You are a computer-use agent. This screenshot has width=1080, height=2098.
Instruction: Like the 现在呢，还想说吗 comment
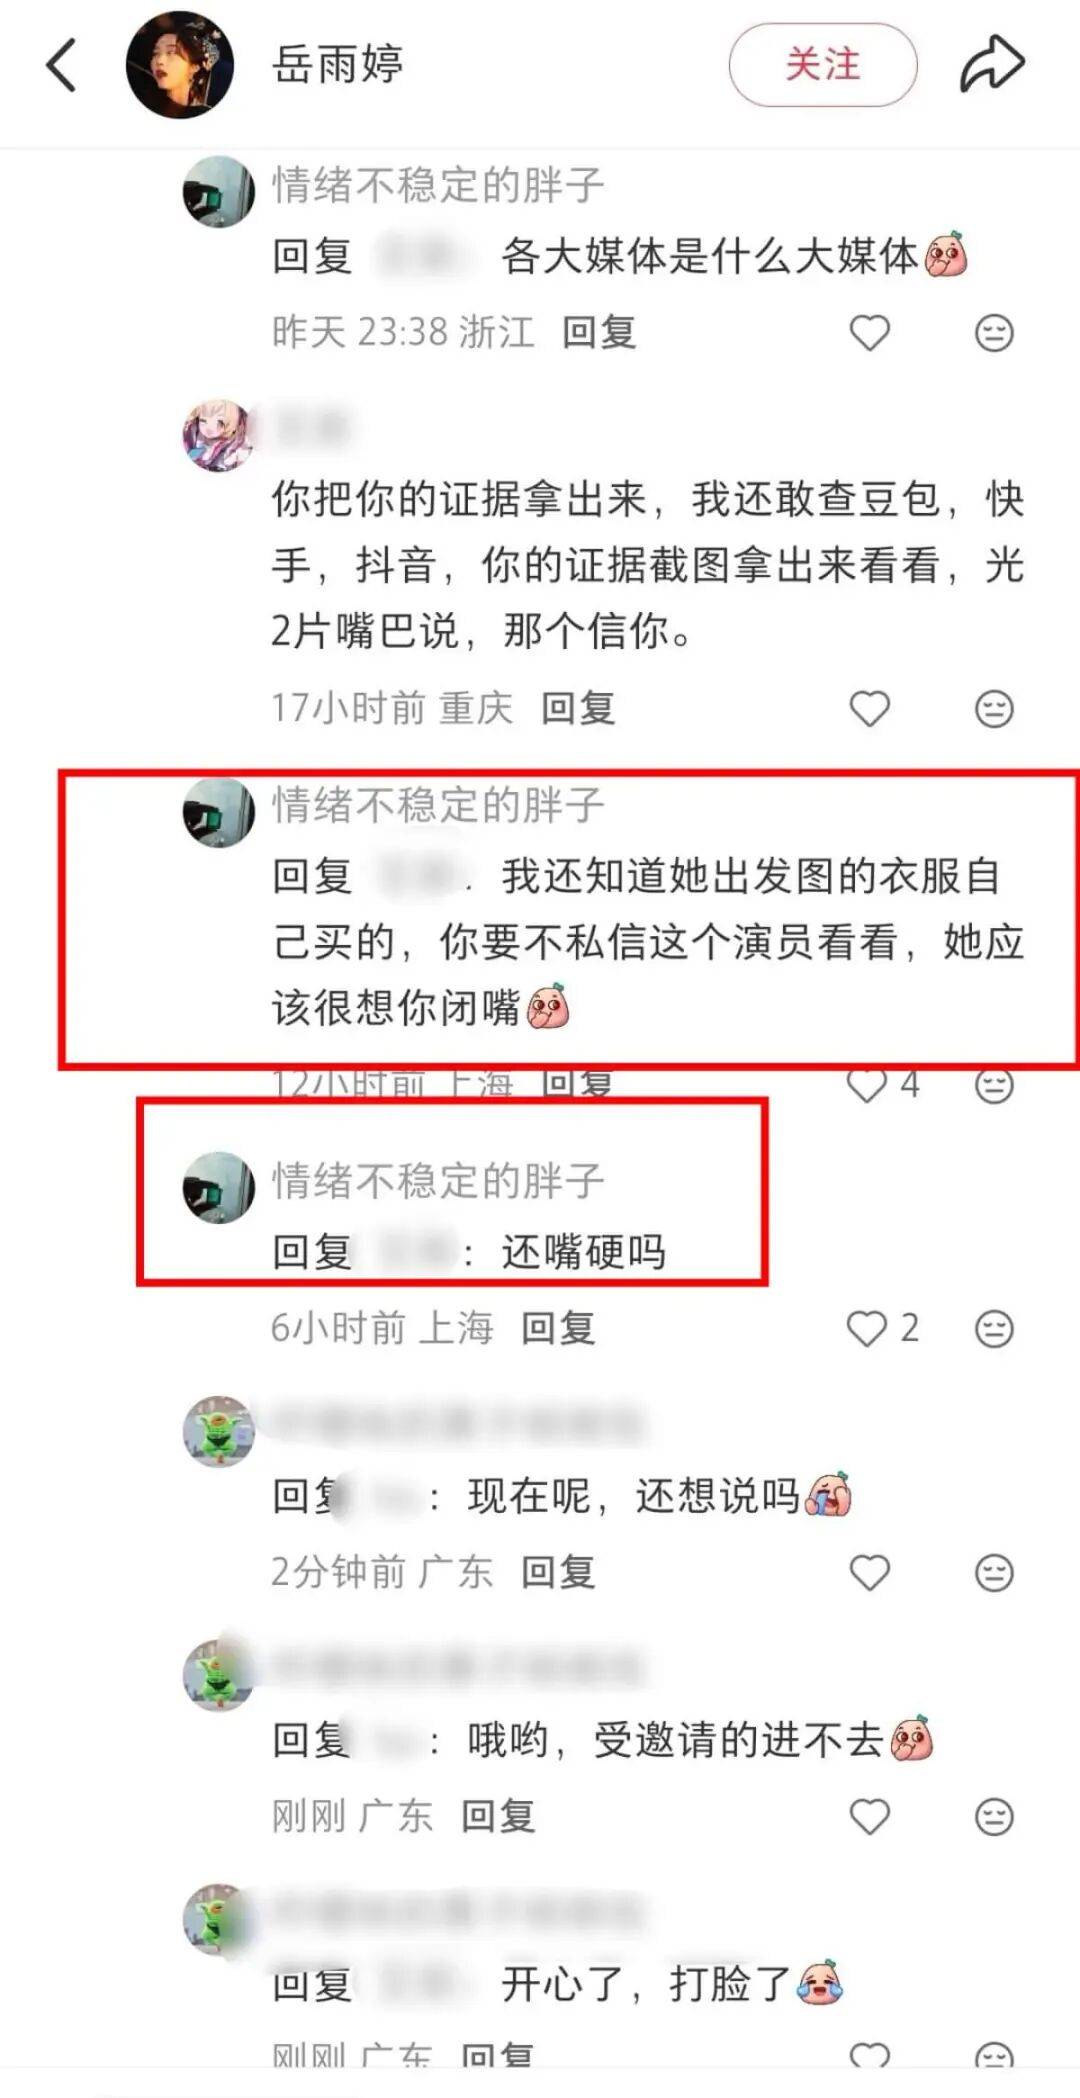869,1573
